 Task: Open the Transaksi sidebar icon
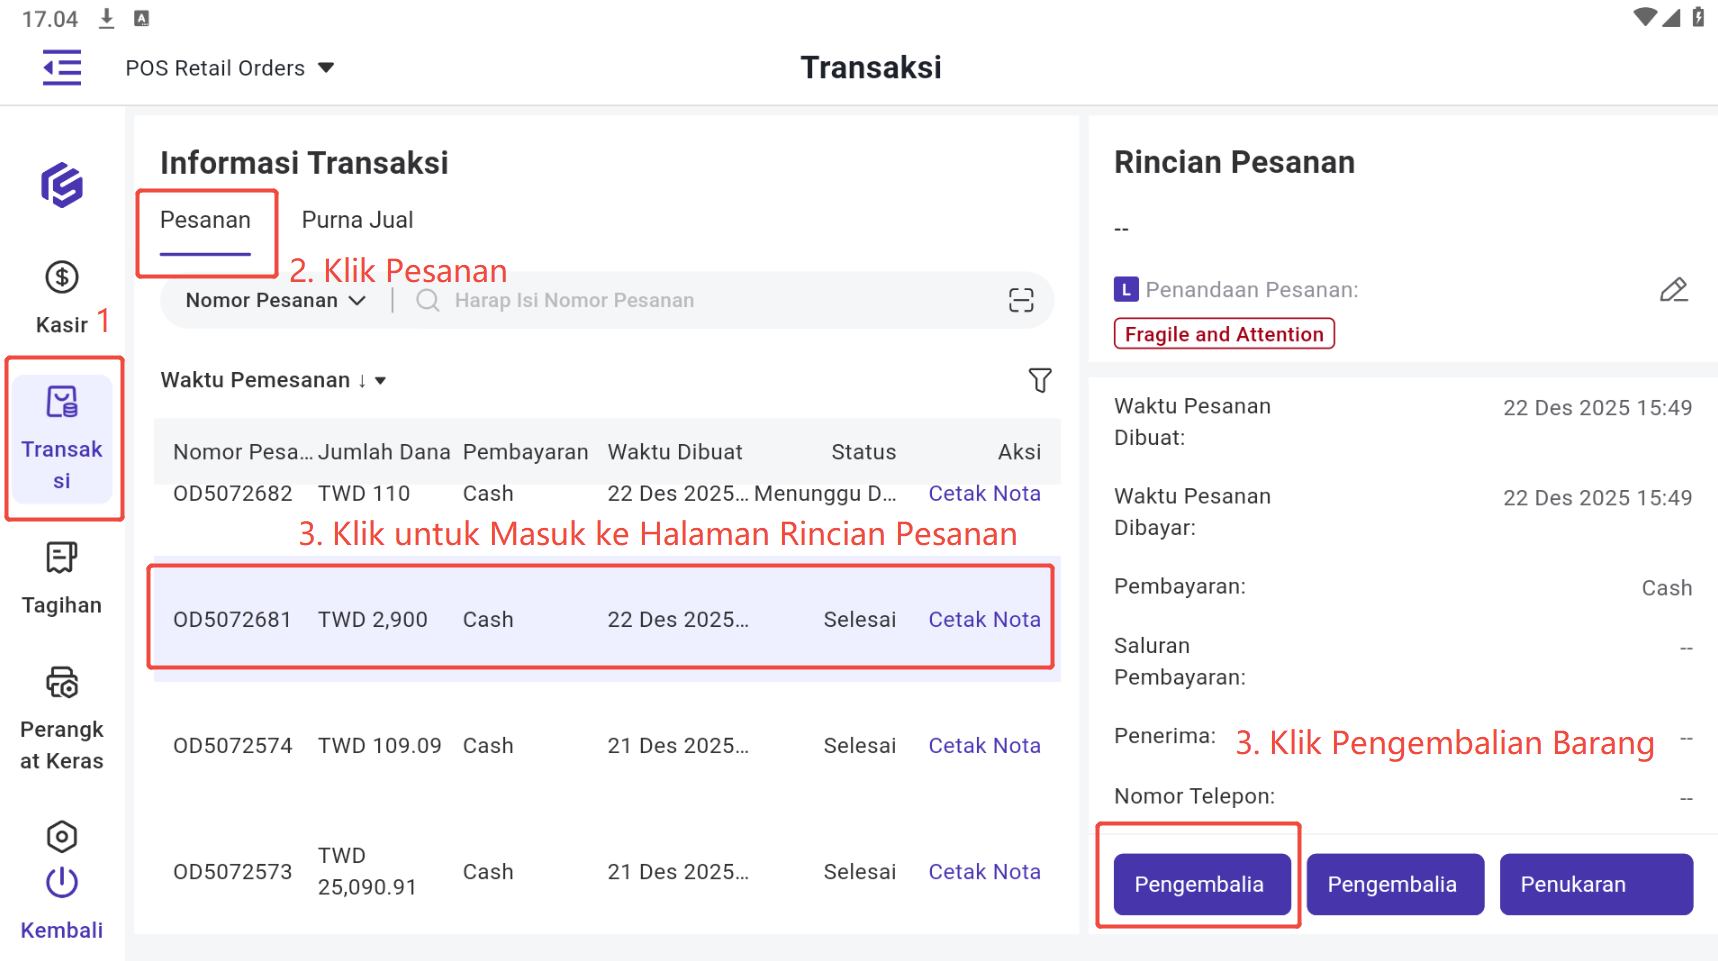pyautogui.click(x=62, y=403)
